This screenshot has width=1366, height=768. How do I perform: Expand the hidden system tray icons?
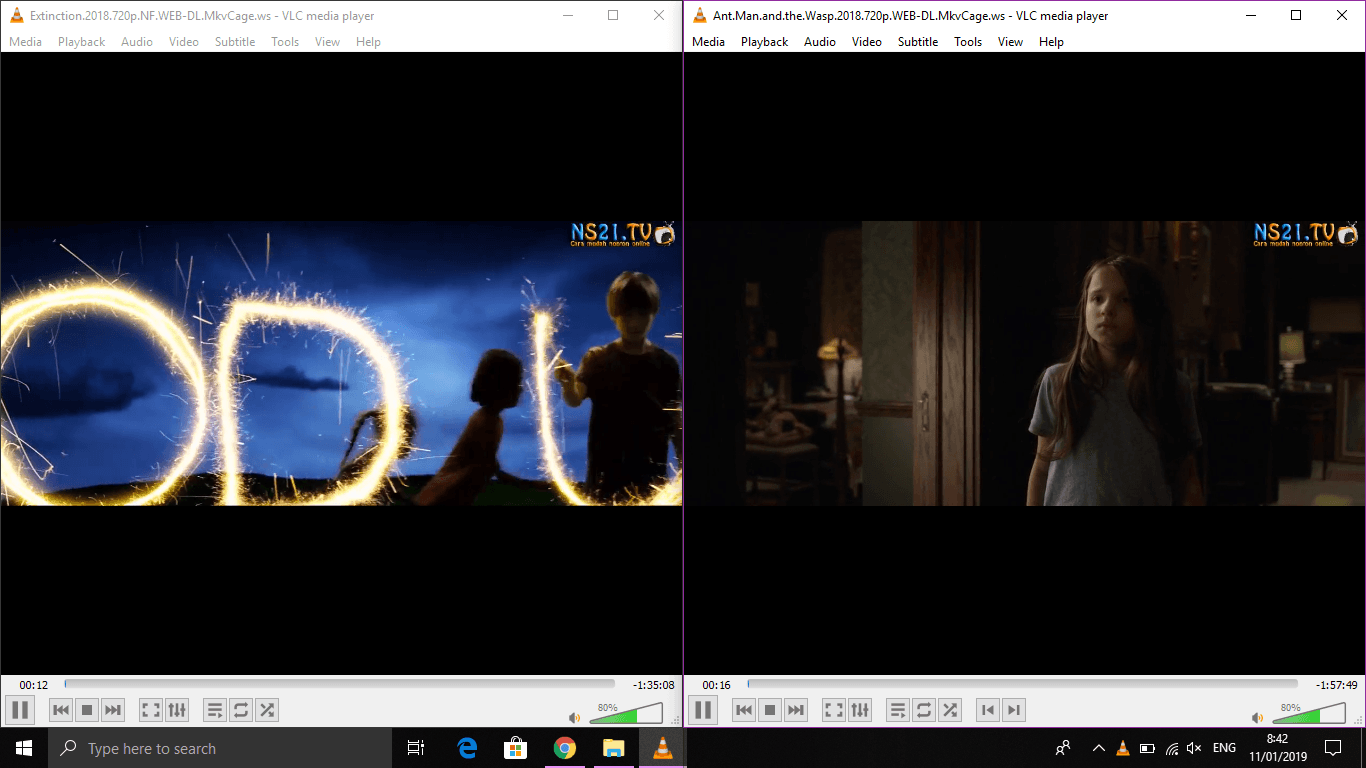(1099, 748)
